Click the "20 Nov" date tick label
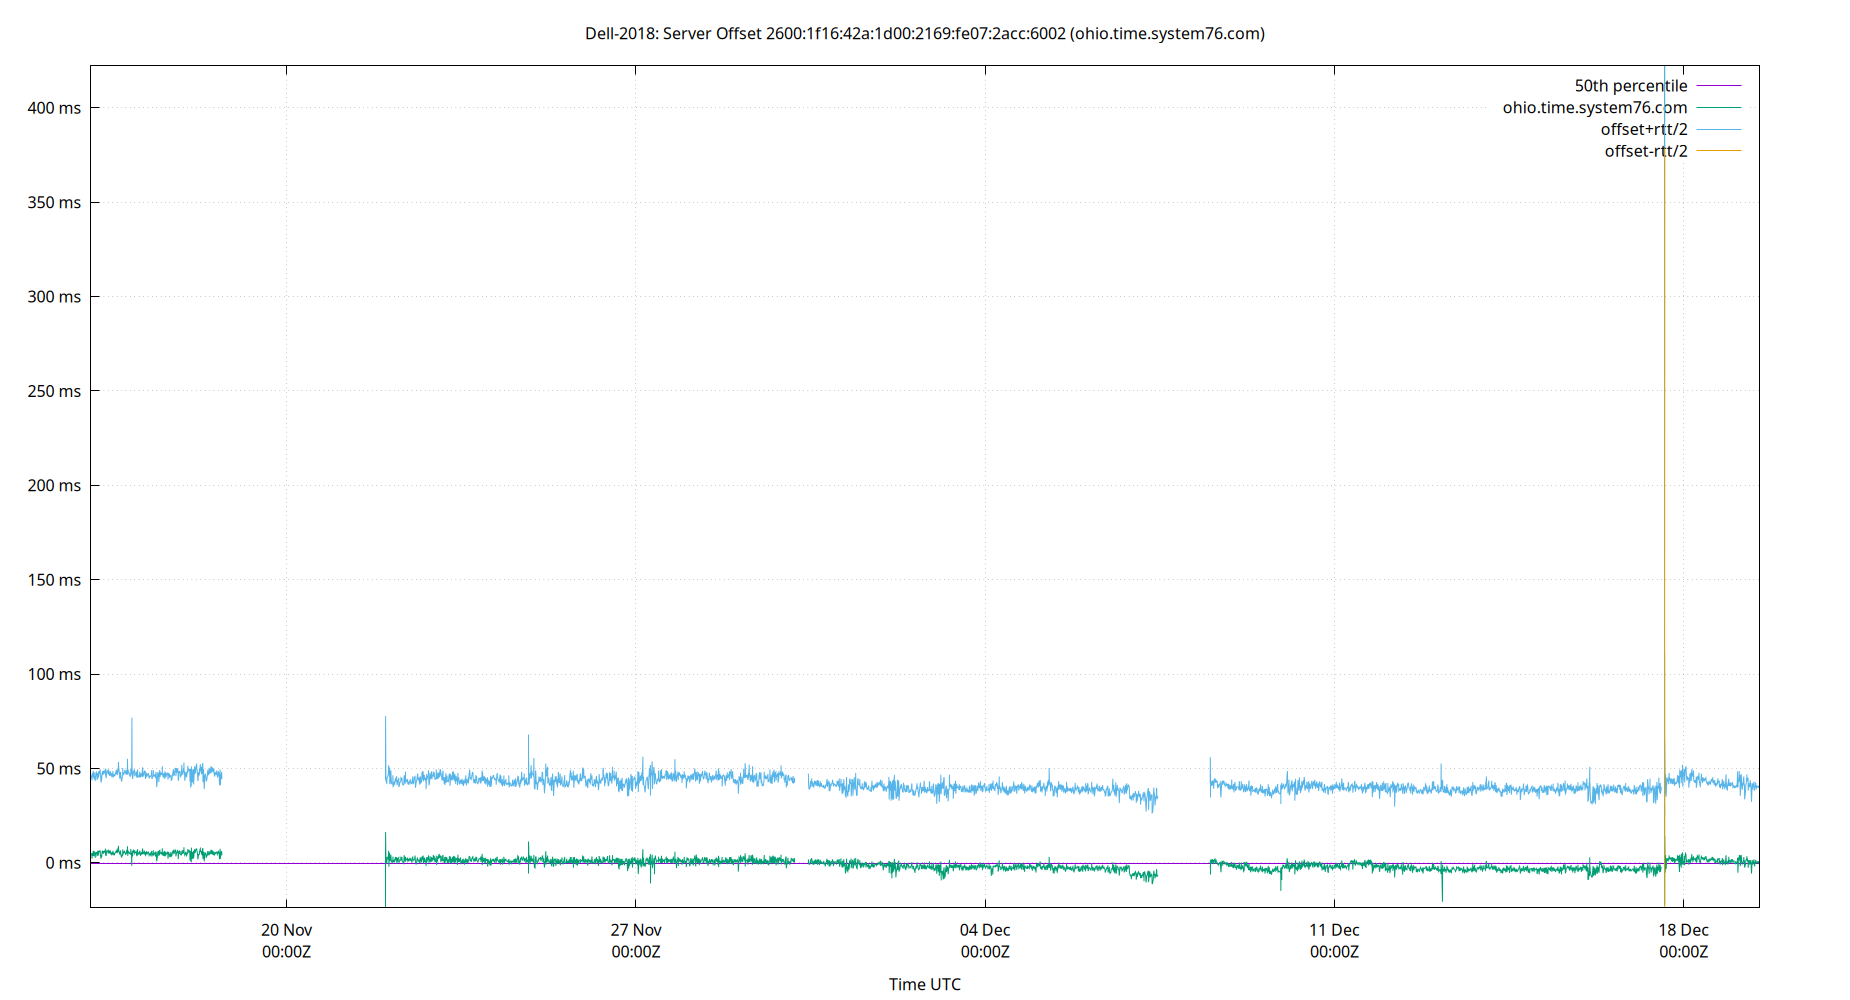1850x1000 pixels. 285,929
